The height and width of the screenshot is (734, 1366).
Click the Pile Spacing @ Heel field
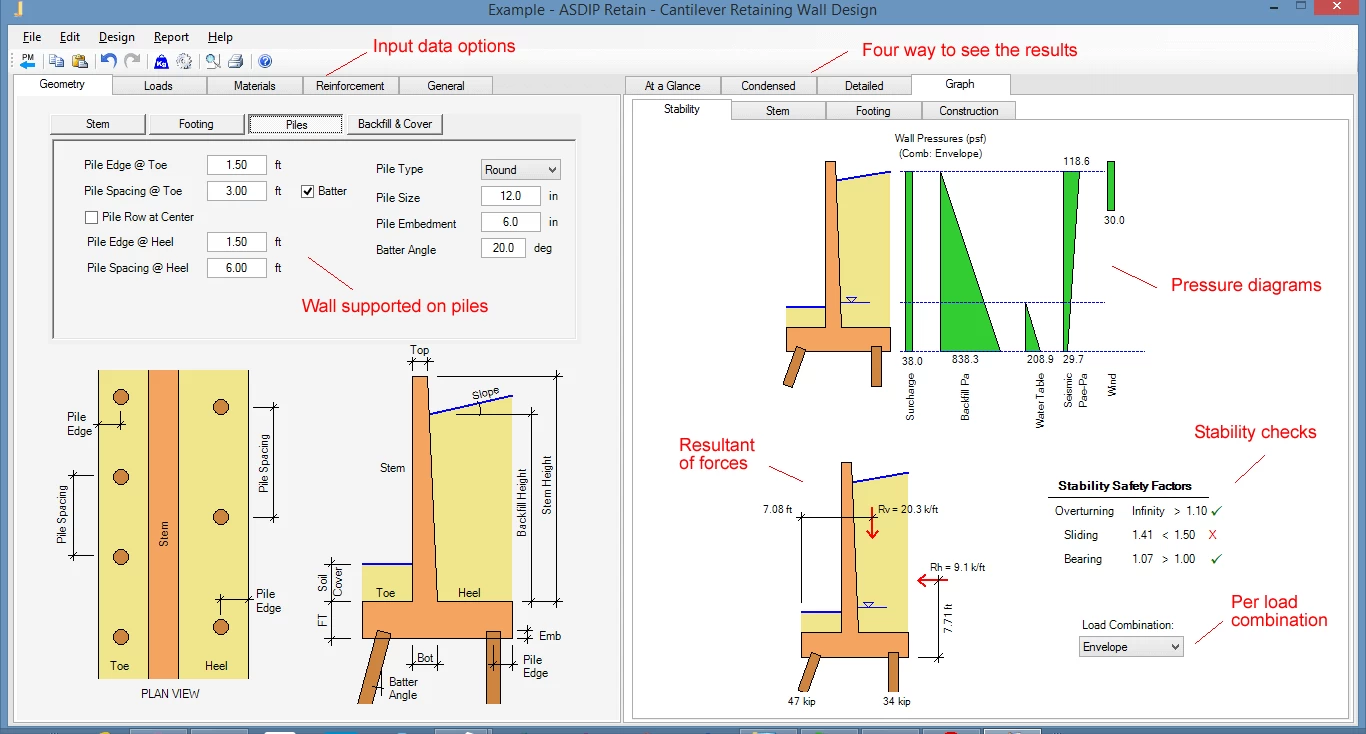tap(237, 268)
